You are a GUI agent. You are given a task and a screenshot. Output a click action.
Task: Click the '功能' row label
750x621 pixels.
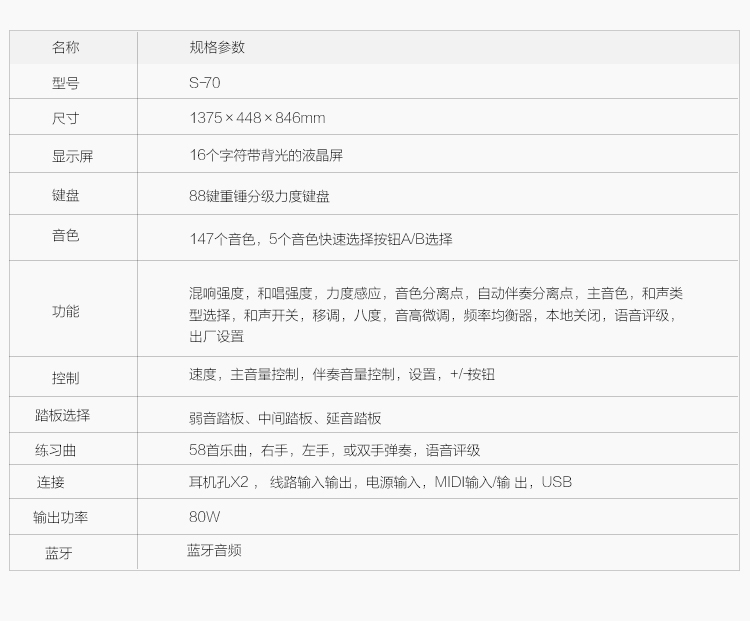[66, 311]
